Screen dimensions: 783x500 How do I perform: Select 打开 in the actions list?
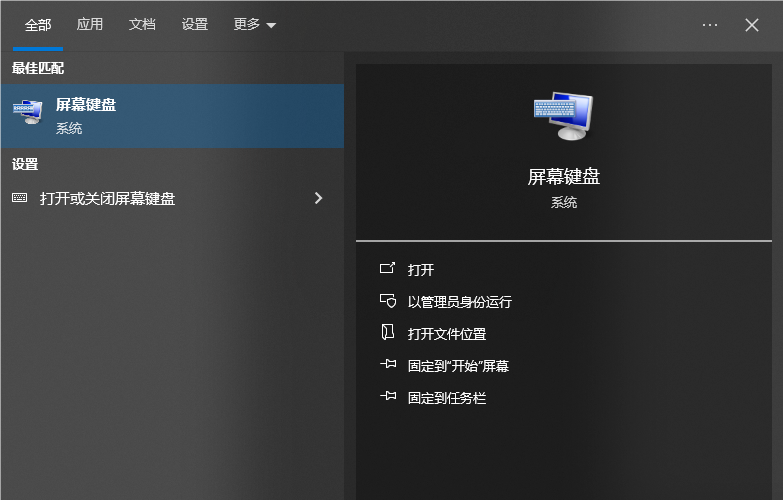[420, 270]
